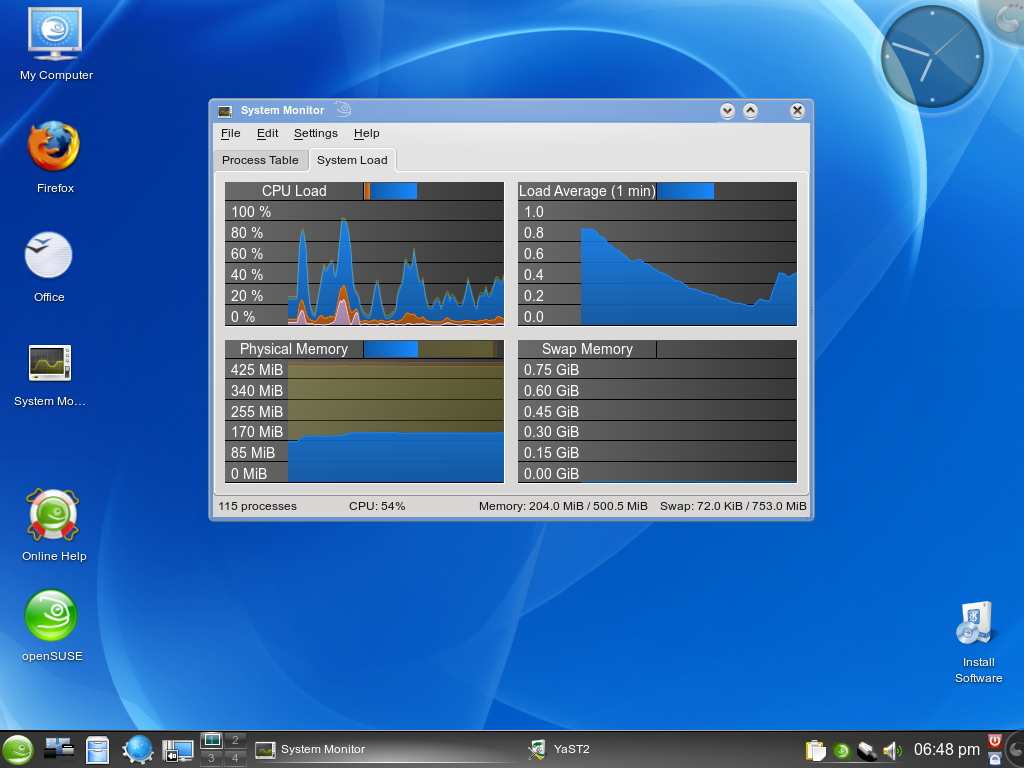Click the 'Memory: 204.0 MiB / 500.5 MiB' status
Viewport: 1024px width, 768px height.
563,506
